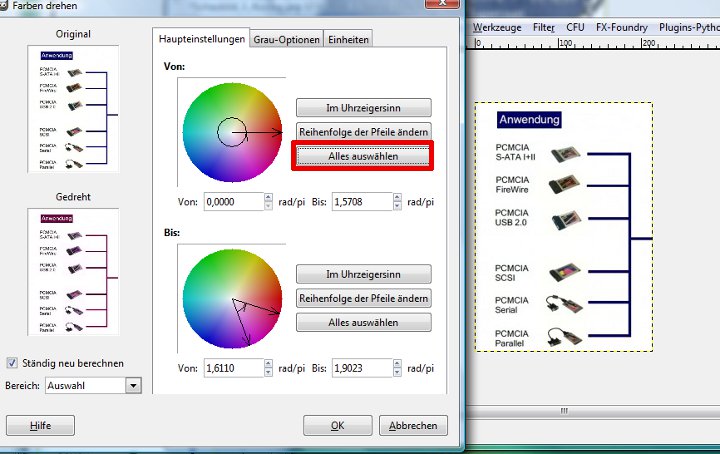Open the Werkzeuge menu
The width and height of the screenshot is (720, 454).
497,29
